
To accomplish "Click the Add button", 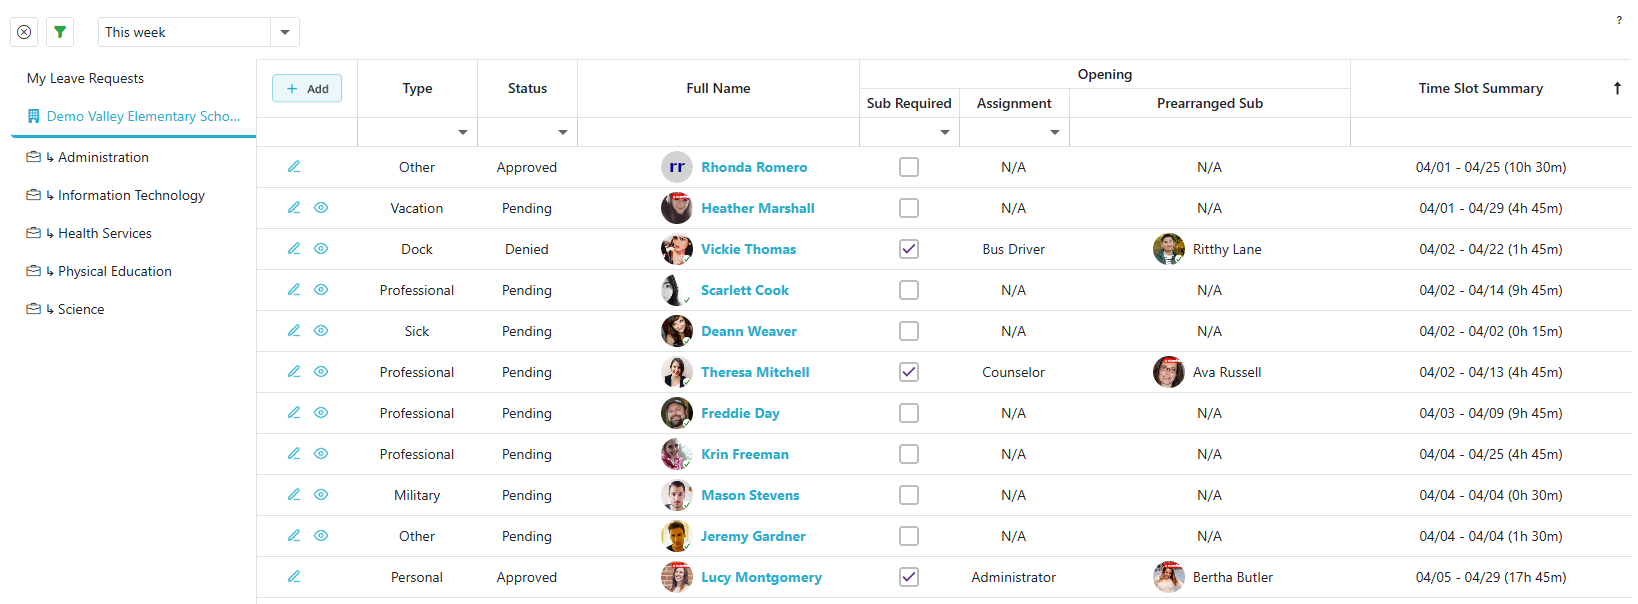I will (x=307, y=88).
